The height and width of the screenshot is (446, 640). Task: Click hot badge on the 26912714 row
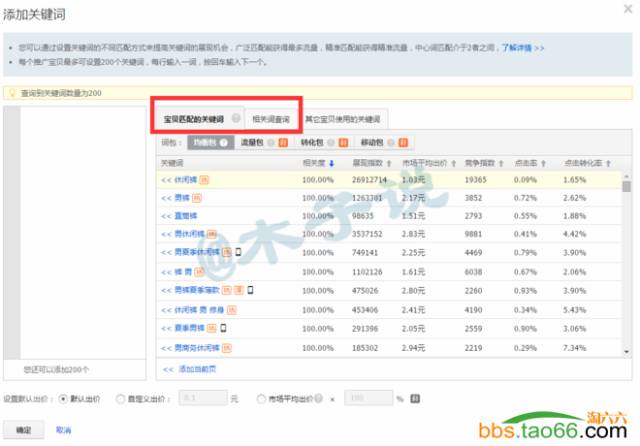204,180
